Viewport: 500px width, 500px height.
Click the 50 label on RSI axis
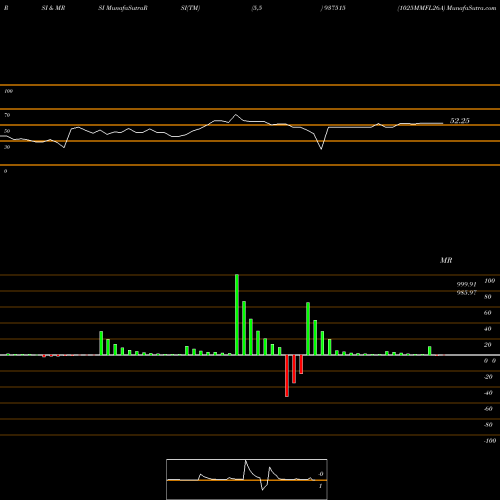pyautogui.click(x=7, y=131)
